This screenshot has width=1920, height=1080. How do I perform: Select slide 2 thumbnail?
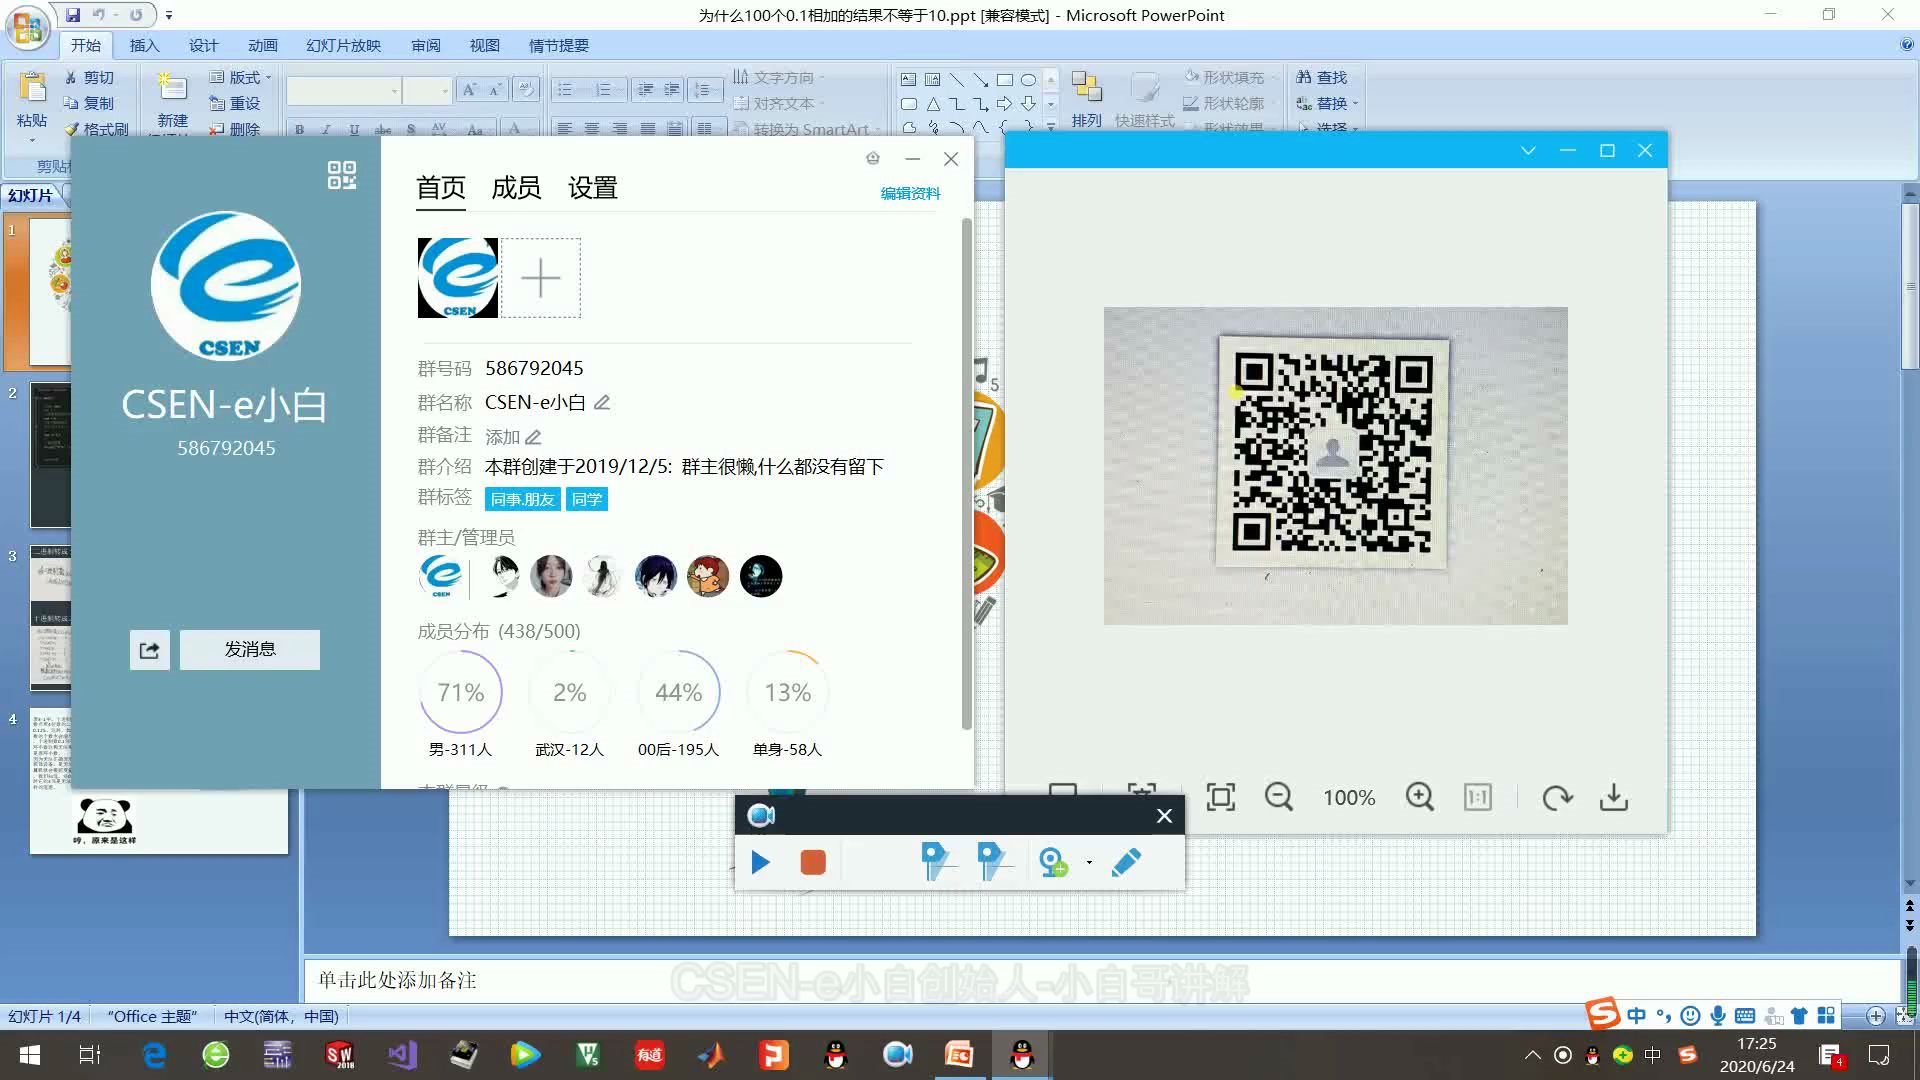[50, 456]
